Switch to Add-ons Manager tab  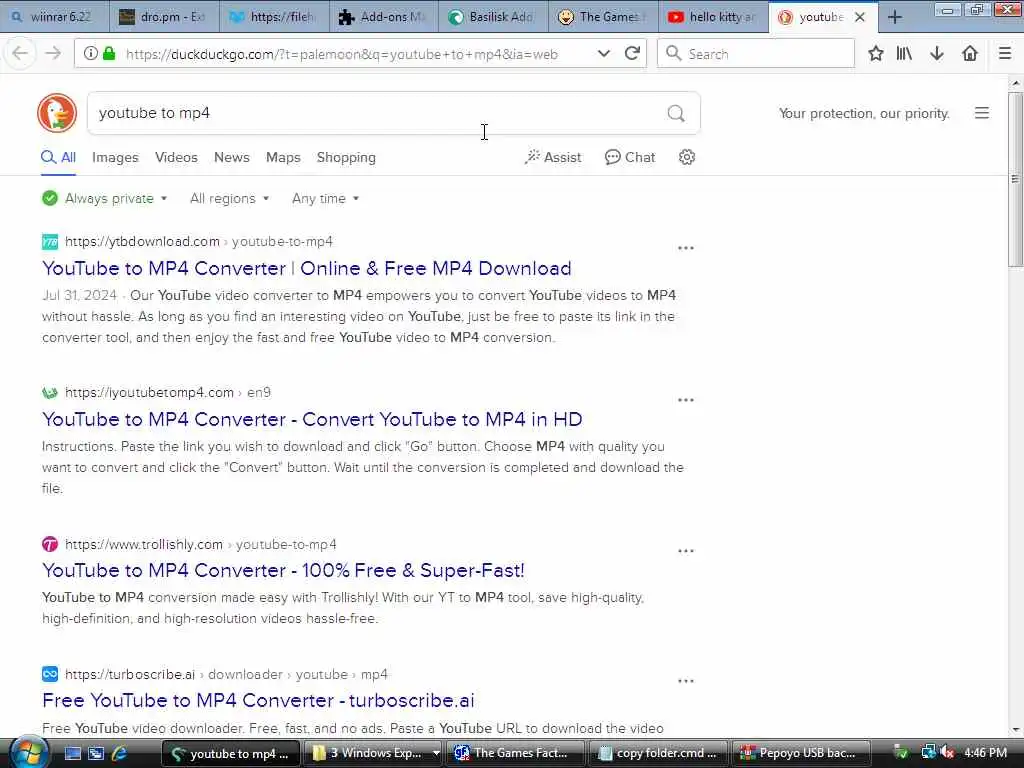[x=384, y=18]
